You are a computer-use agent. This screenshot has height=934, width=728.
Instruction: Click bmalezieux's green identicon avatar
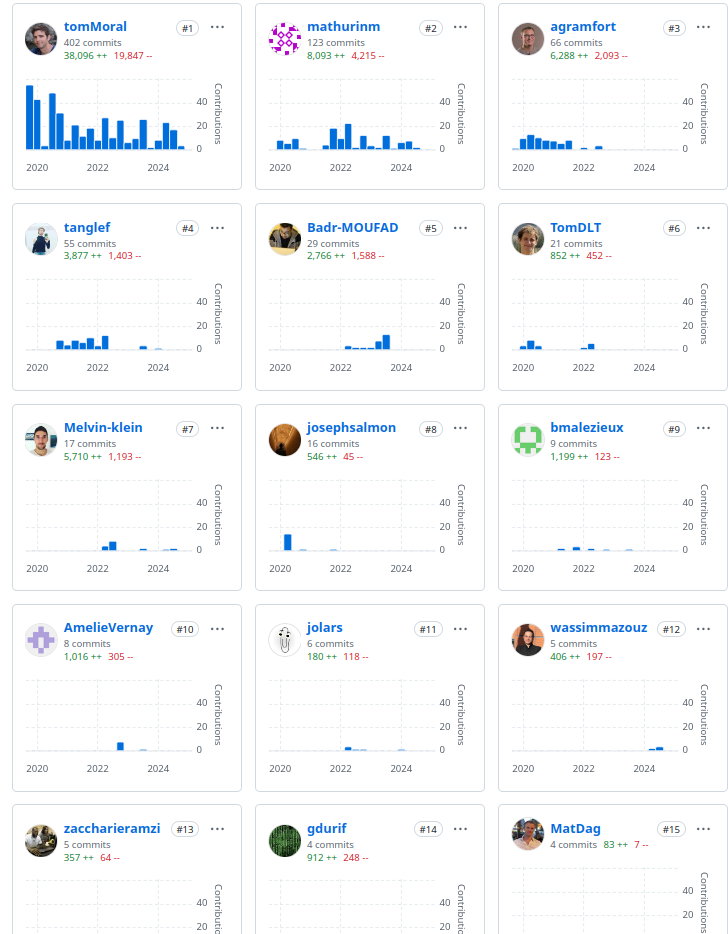coord(528,440)
